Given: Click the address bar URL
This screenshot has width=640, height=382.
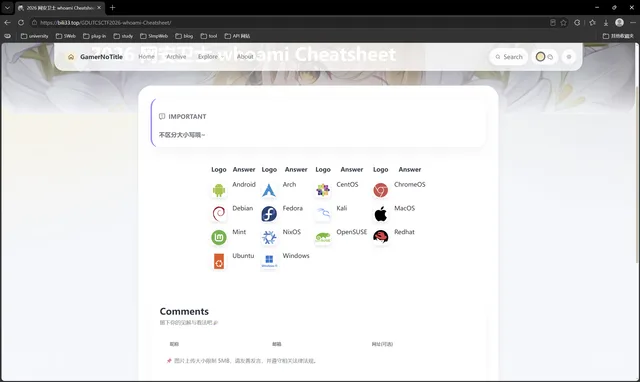Looking at the screenshot, I should pyautogui.click(x=106, y=22).
